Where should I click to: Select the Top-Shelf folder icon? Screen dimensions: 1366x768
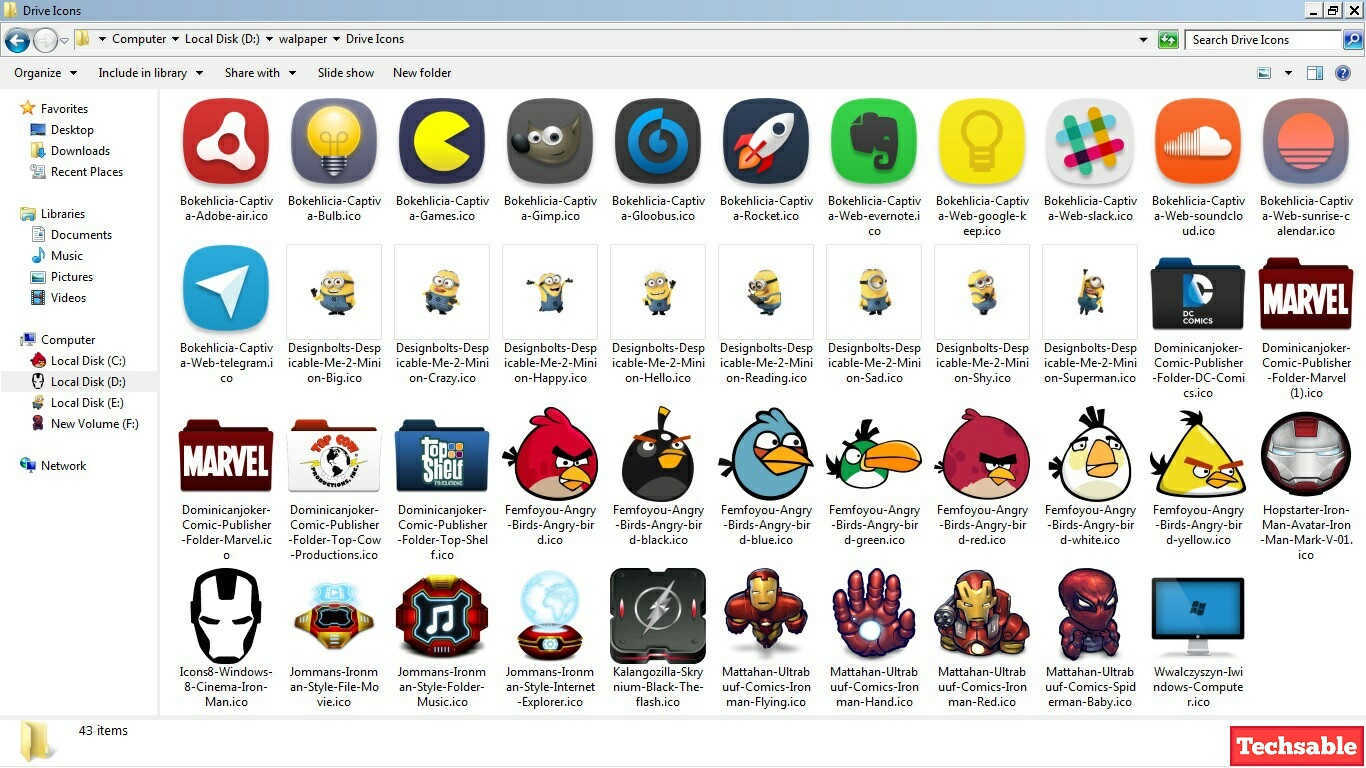pos(442,455)
